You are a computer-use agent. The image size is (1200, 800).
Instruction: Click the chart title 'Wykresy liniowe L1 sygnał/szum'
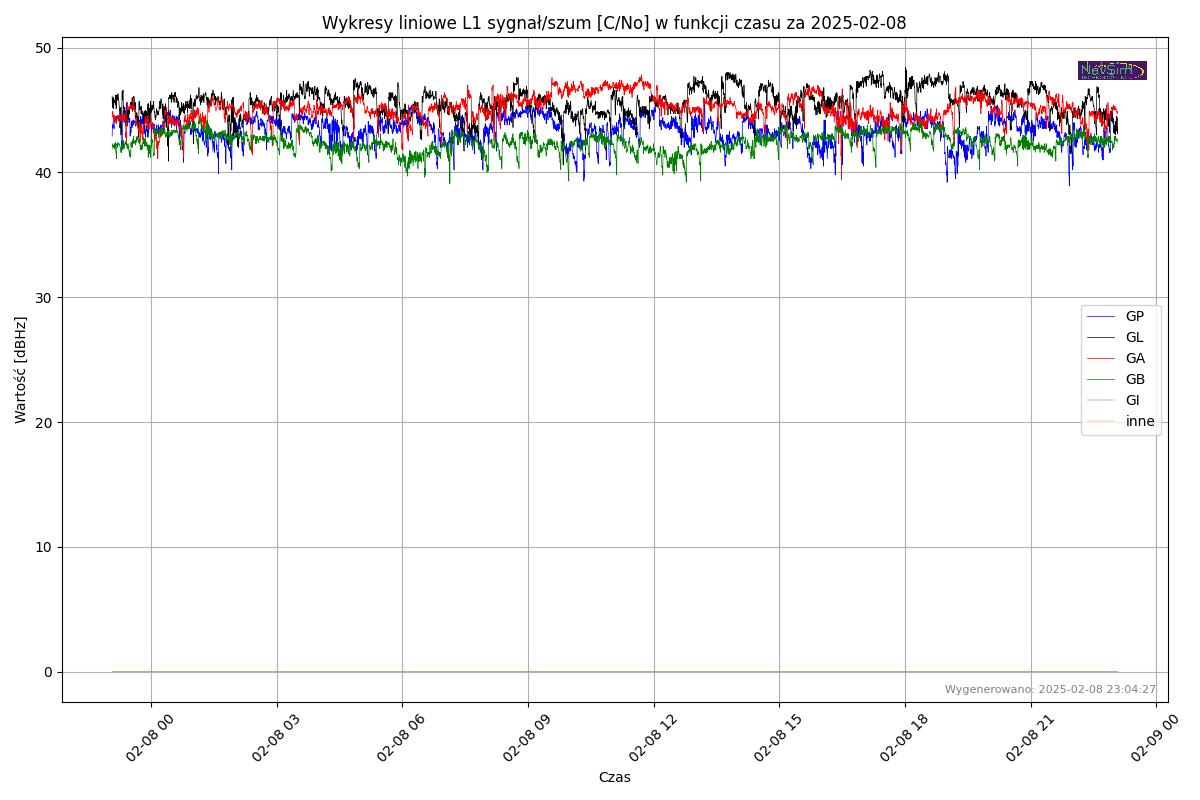614,23
